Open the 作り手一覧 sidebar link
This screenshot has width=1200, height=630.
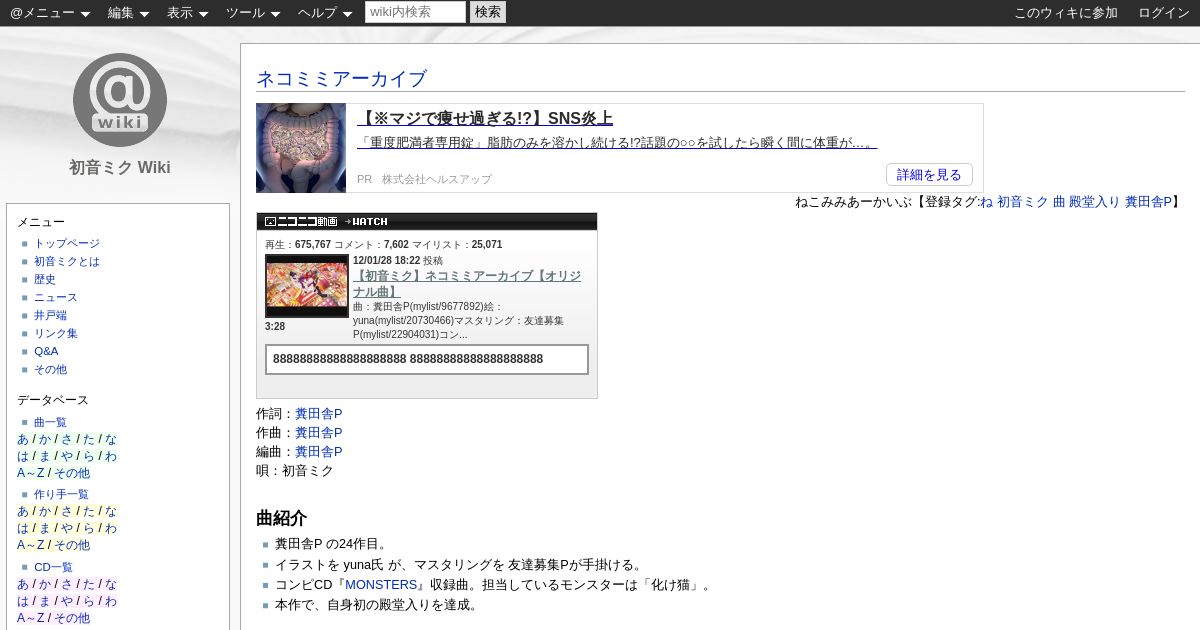[x=62, y=495]
